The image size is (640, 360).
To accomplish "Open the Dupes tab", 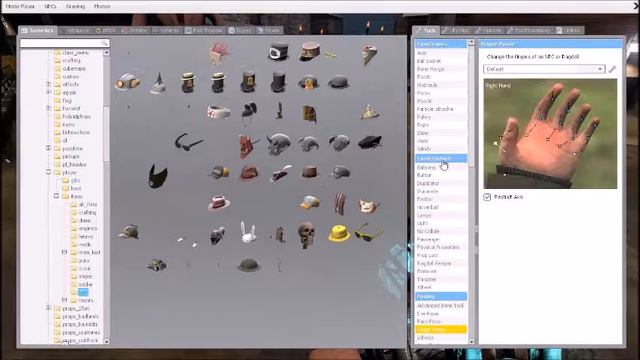I will tap(240, 30).
